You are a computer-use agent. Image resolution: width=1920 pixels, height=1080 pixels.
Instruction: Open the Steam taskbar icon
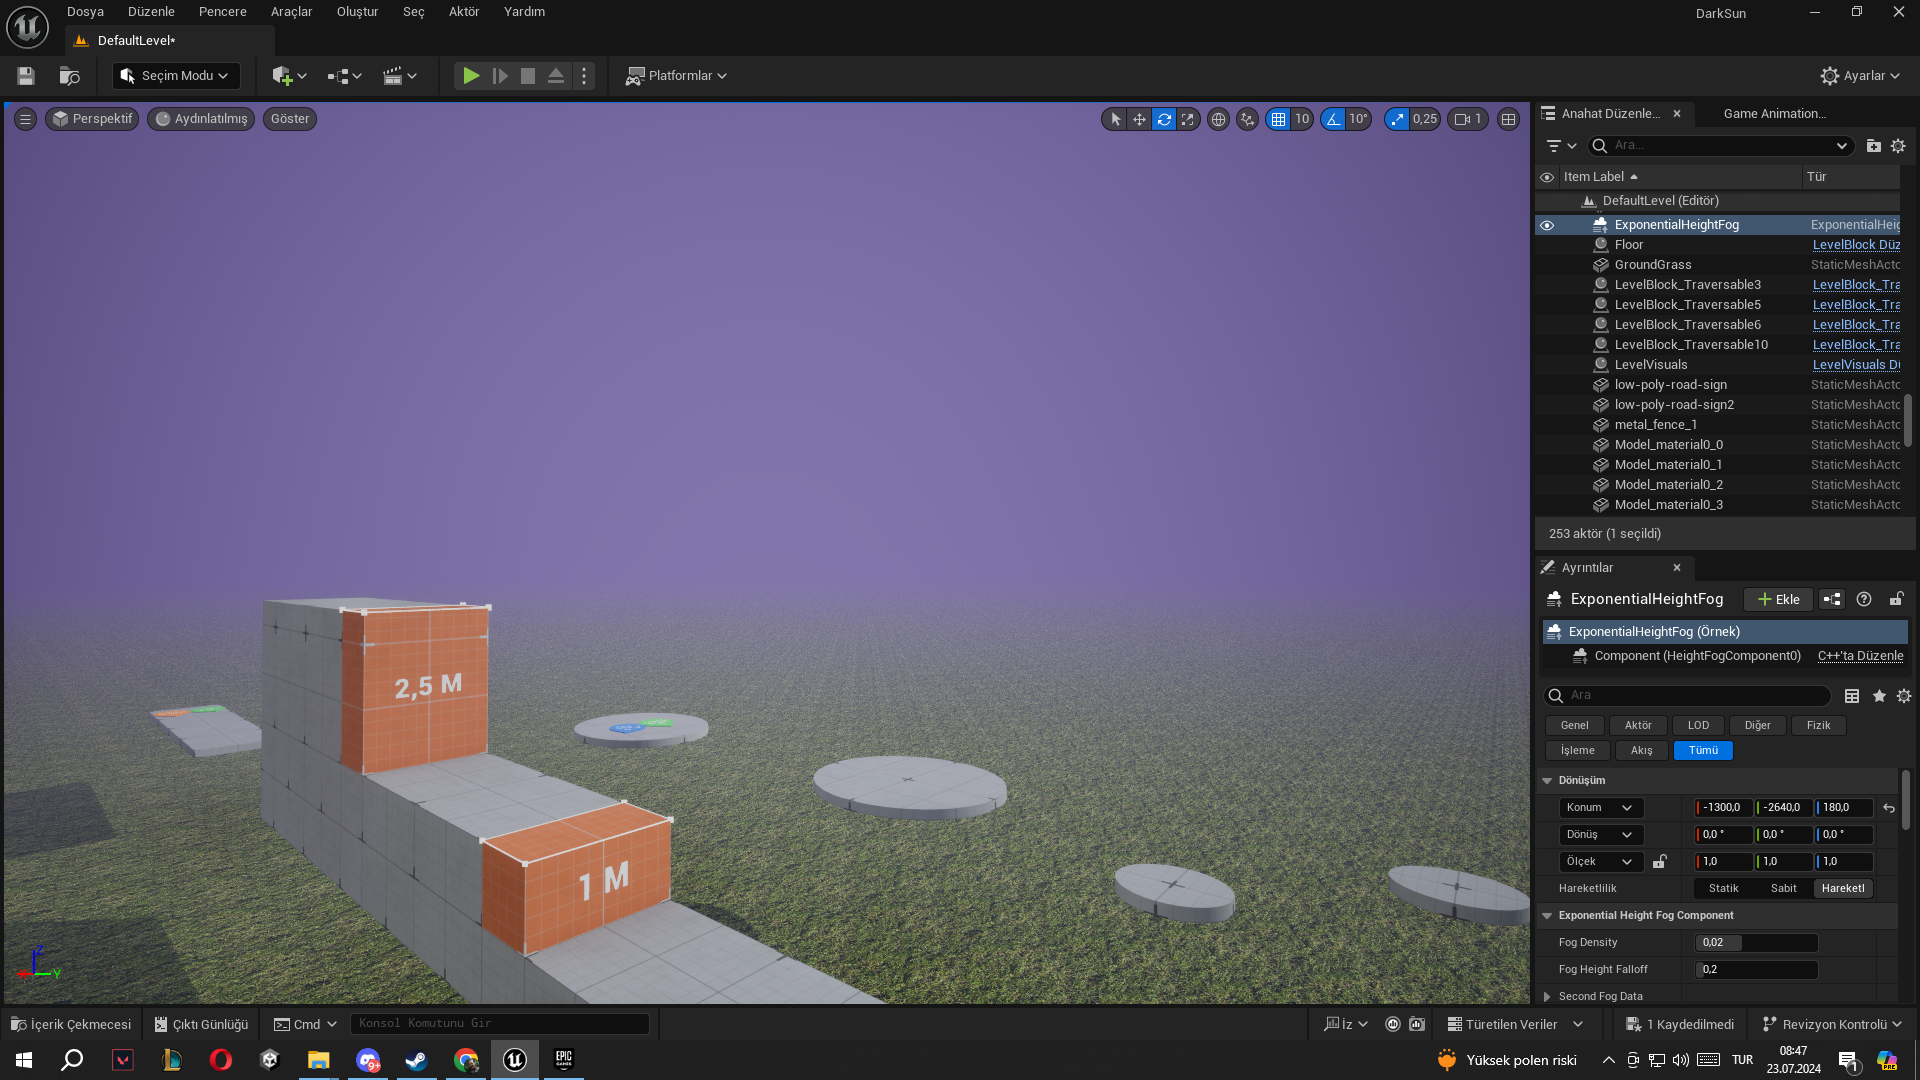tap(416, 1060)
